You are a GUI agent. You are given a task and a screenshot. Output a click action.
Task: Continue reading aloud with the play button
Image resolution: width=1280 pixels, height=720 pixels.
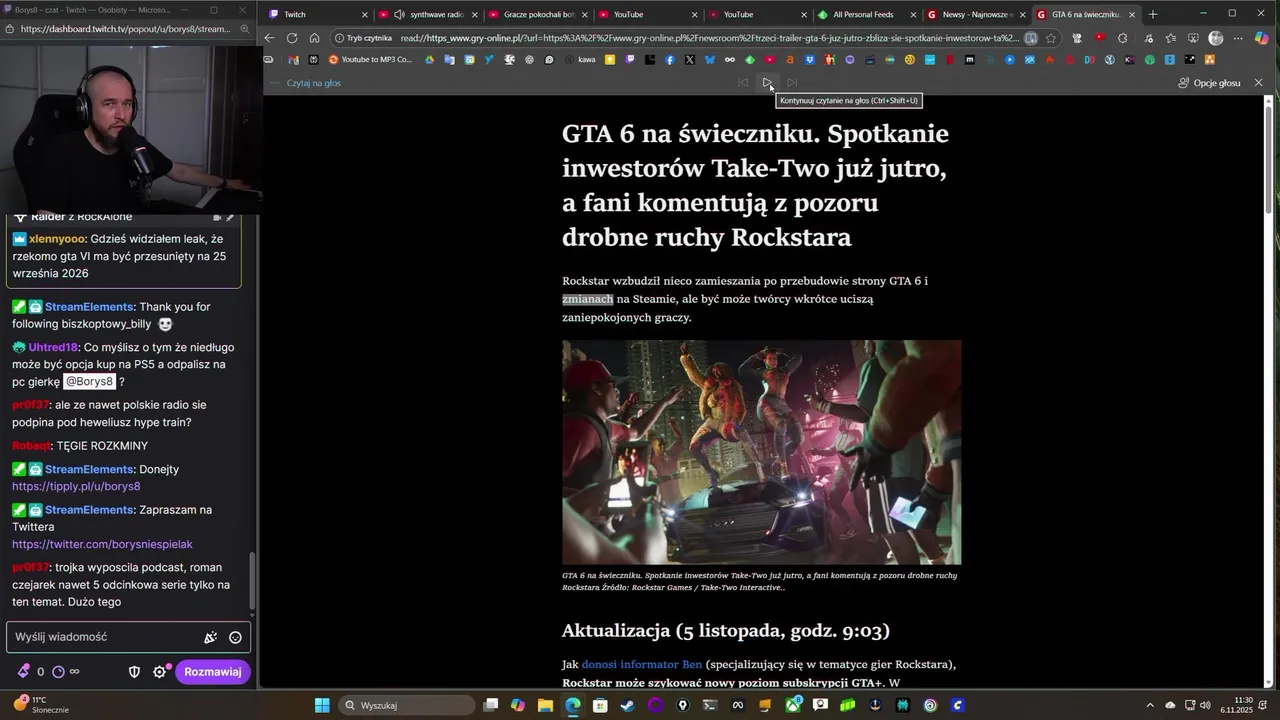(767, 83)
